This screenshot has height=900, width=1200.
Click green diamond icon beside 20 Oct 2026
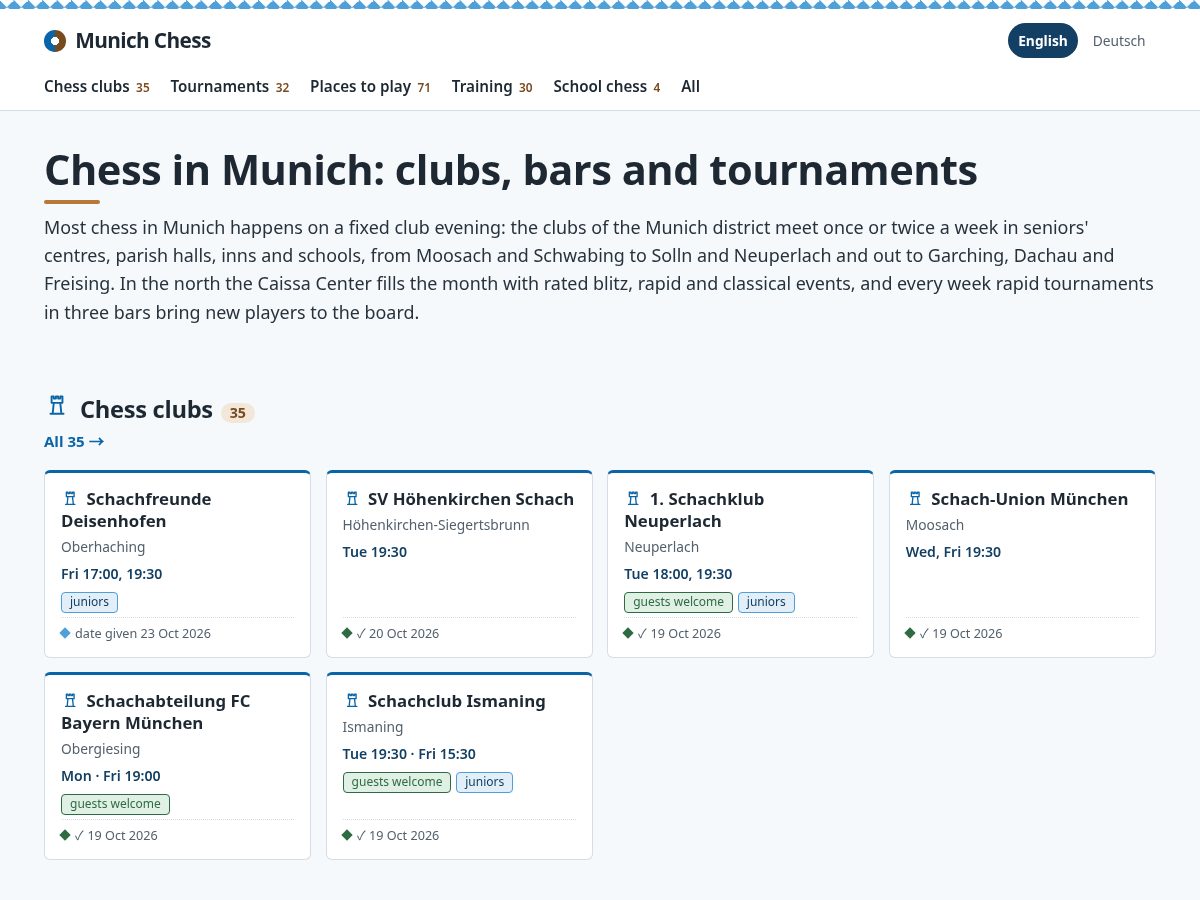point(347,633)
